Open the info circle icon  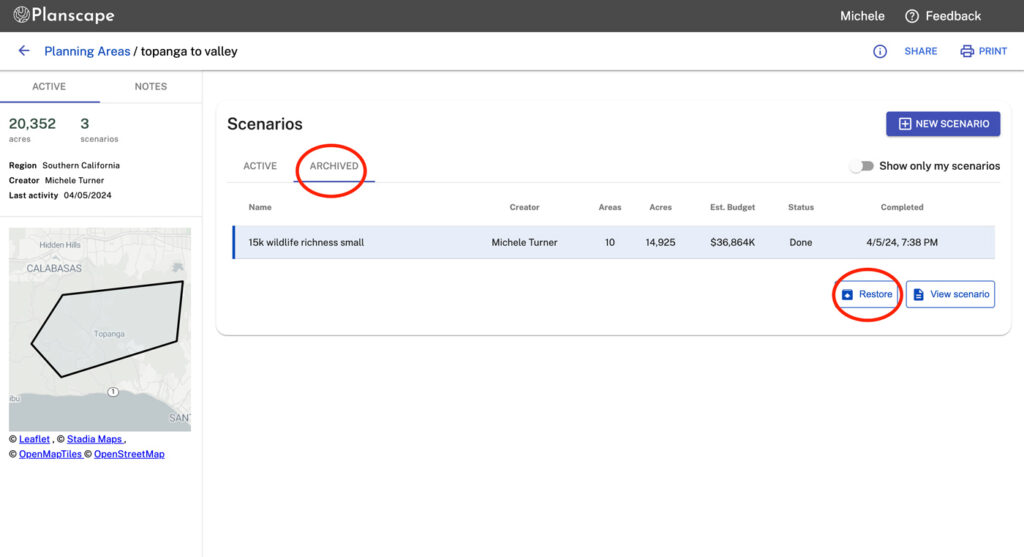coord(880,51)
